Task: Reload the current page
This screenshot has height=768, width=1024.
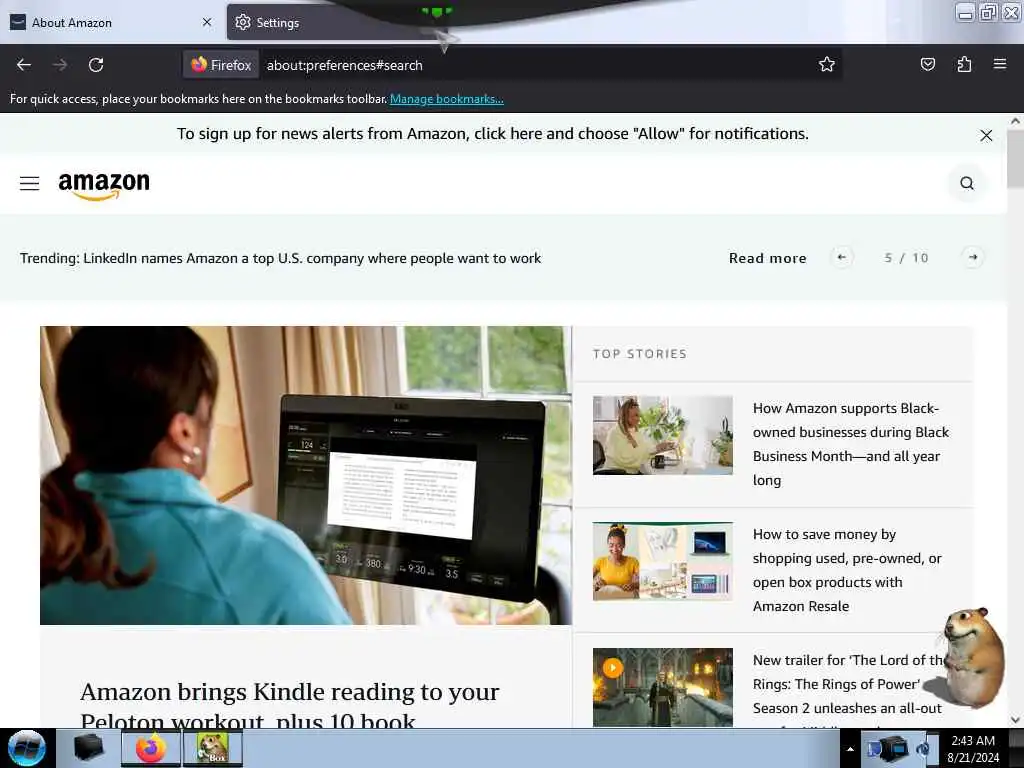Action: (x=96, y=65)
